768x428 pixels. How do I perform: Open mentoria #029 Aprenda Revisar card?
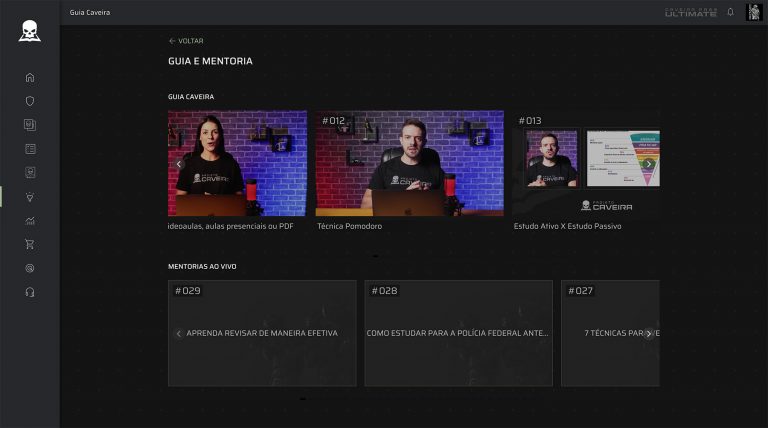pos(262,333)
